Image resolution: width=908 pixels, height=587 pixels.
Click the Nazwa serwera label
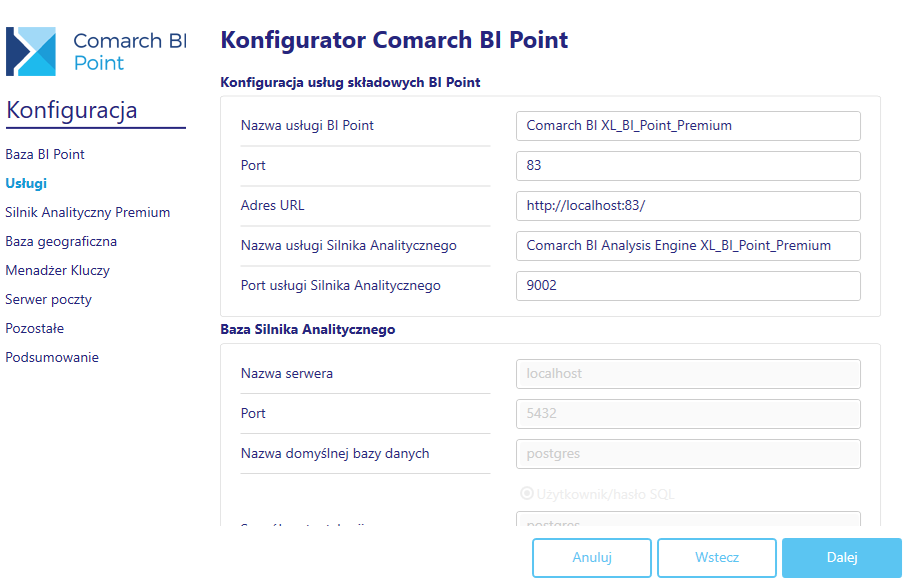coord(287,373)
